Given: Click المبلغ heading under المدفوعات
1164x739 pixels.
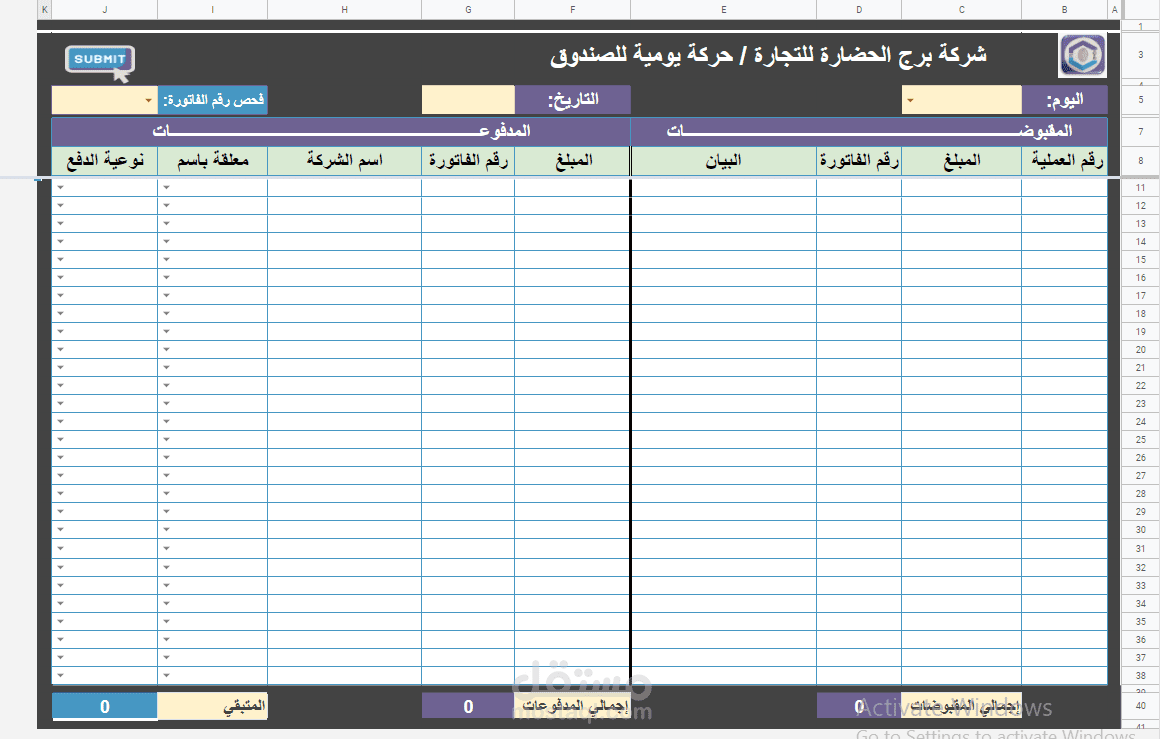Looking at the screenshot, I should pos(572,160).
